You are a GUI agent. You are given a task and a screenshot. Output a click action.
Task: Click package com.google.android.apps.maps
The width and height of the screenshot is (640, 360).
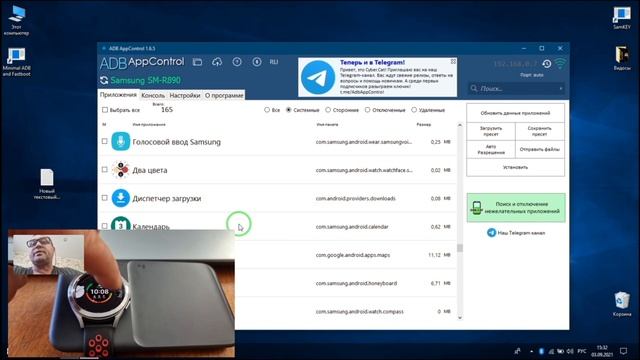click(353, 255)
